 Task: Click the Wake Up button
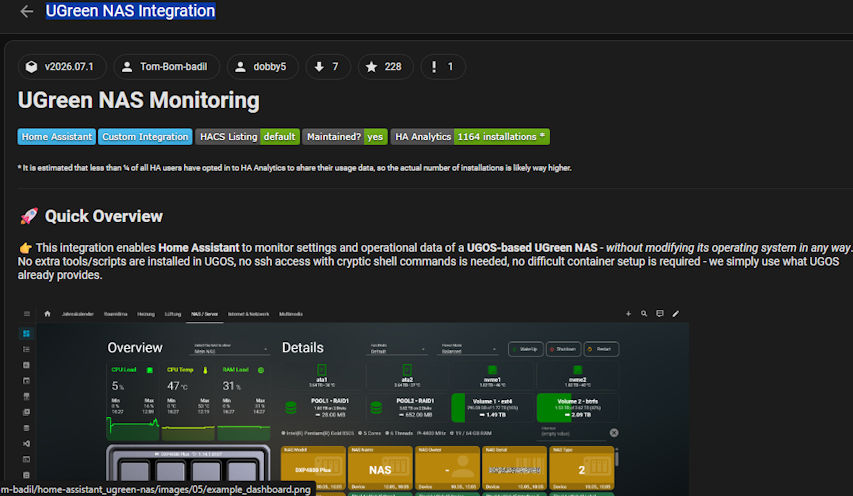click(526, 349)
